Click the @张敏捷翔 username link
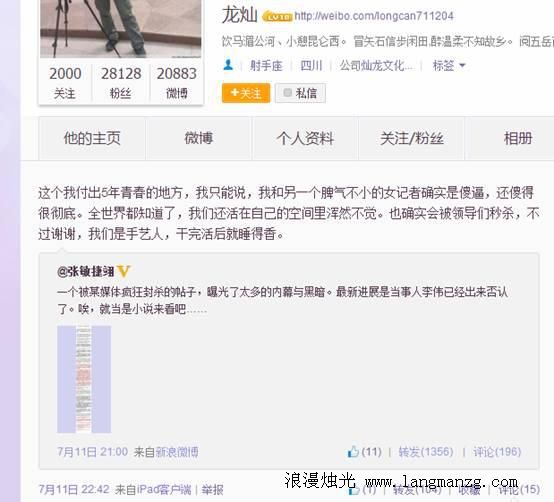Image resolution: width=554 pixels, height=502 pixels. click(86, 272)
